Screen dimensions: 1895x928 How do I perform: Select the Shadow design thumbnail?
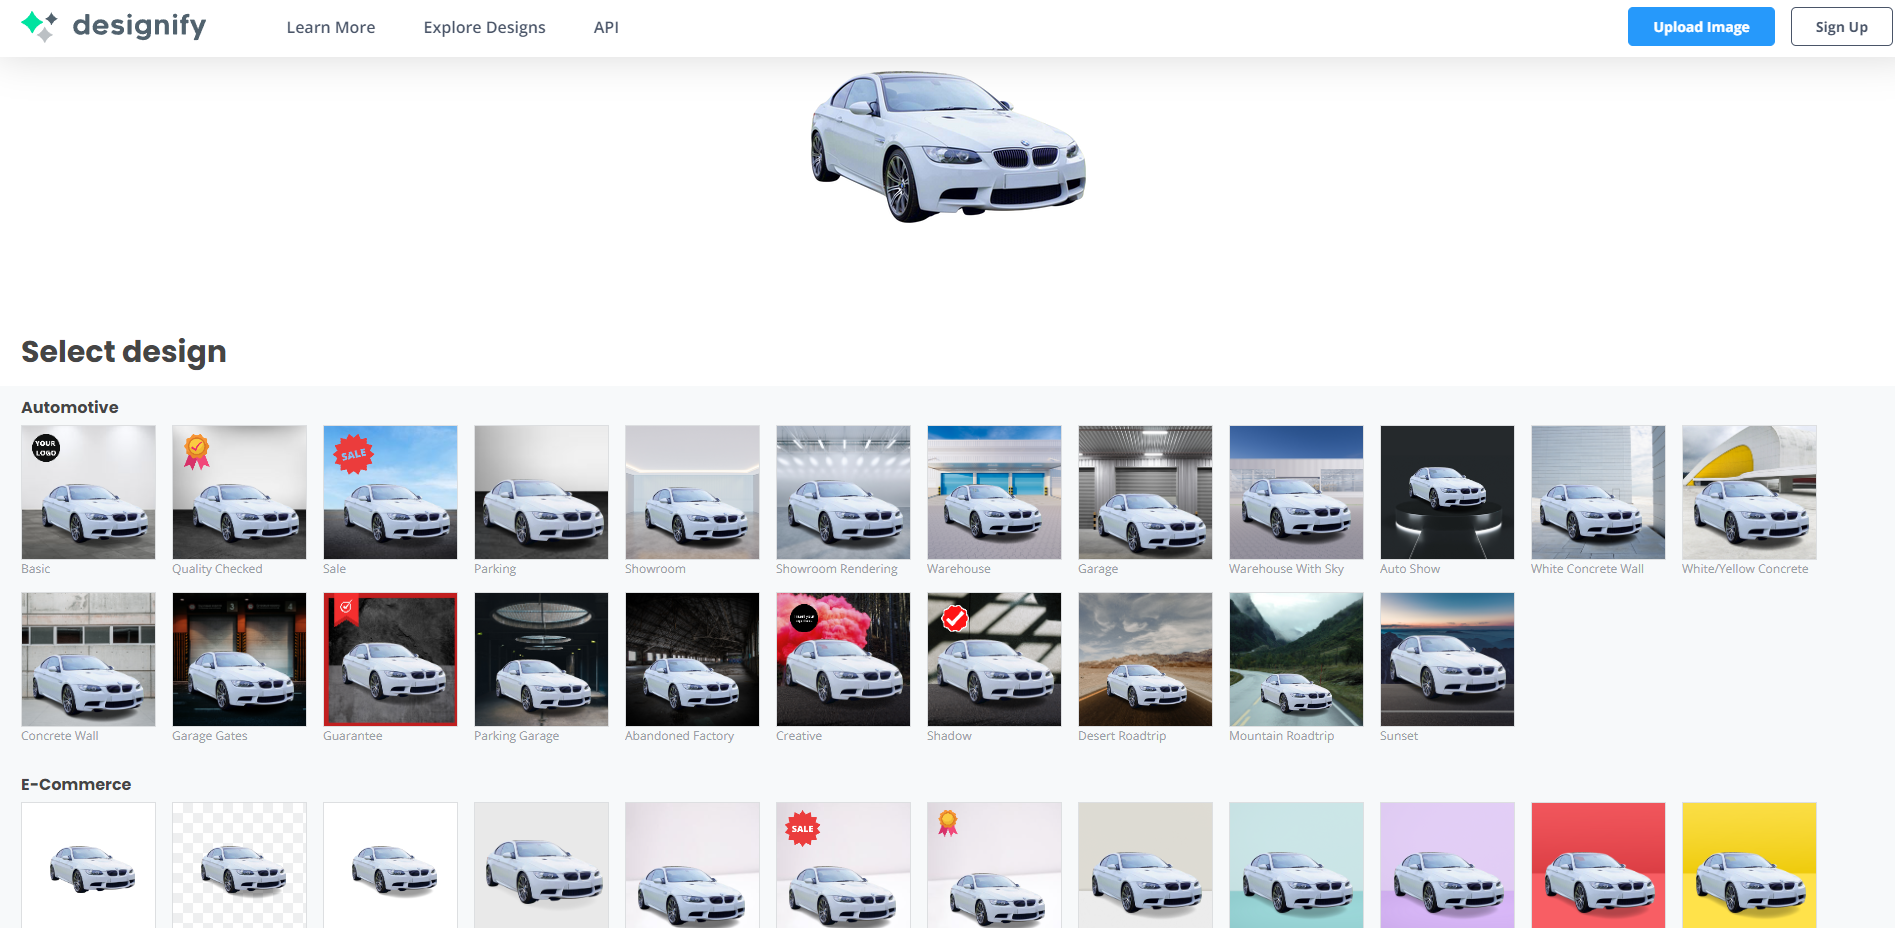coord(994,659)
